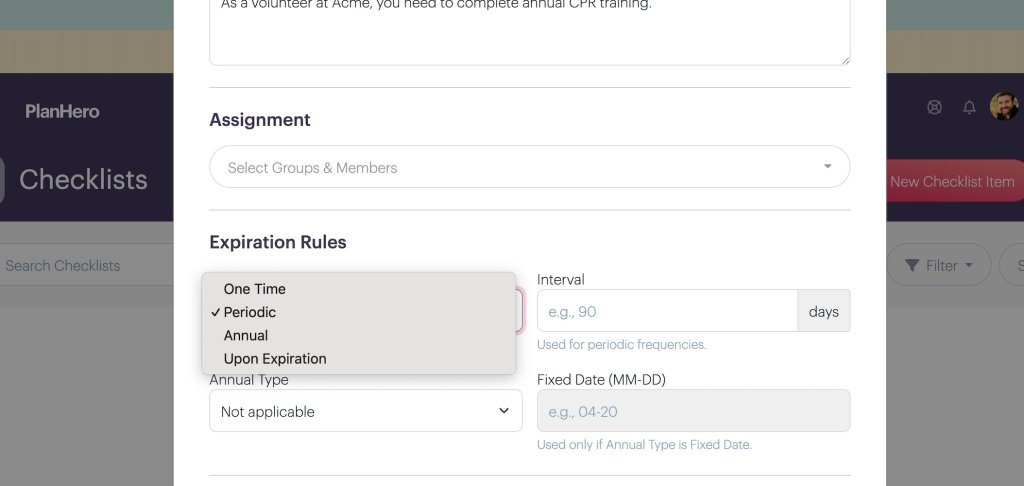Click the Filter funnel icon

tap(912, 265)
